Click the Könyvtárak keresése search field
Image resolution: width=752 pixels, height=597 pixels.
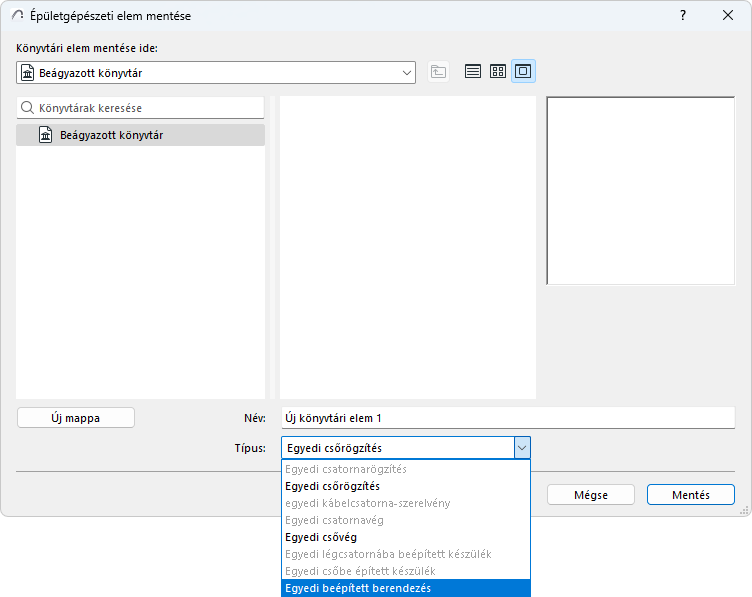click(140, 108)
